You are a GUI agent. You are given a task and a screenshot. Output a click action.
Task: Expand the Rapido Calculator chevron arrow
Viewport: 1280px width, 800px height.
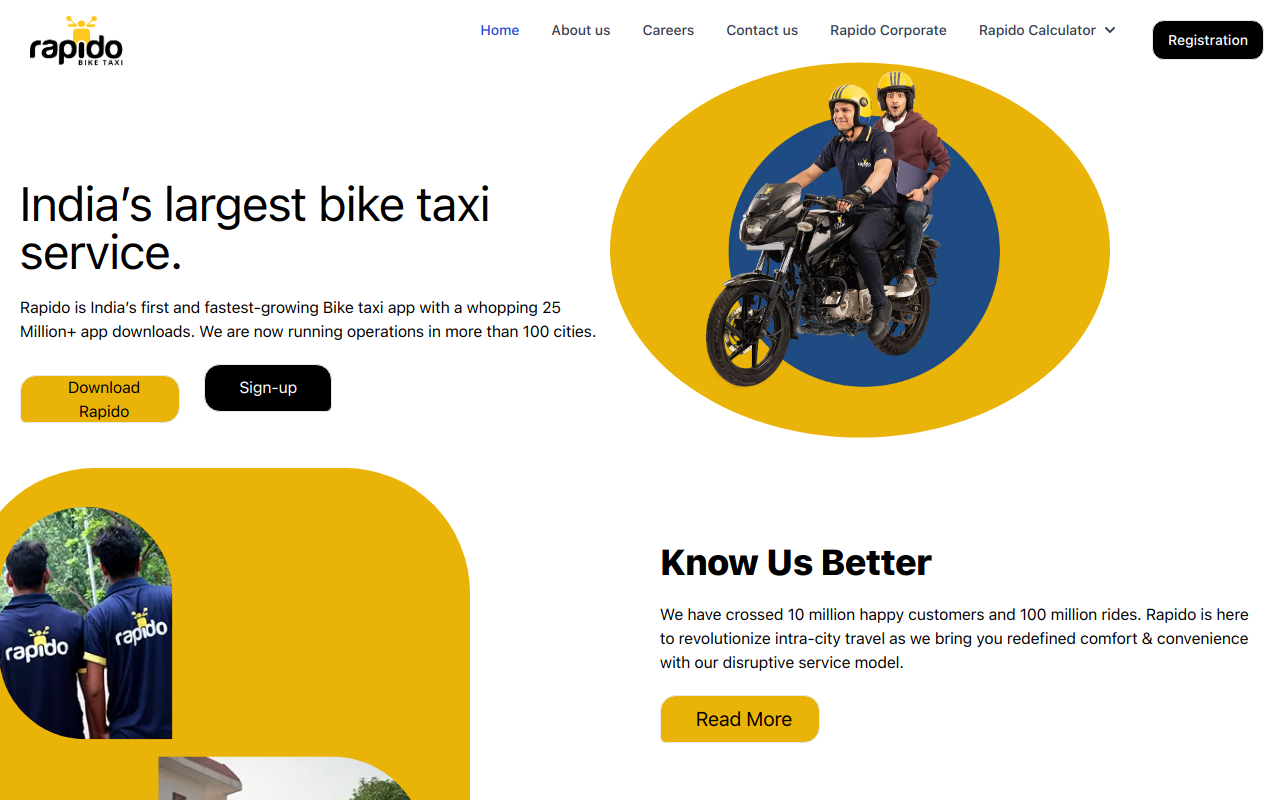(x=1110, y=30)
